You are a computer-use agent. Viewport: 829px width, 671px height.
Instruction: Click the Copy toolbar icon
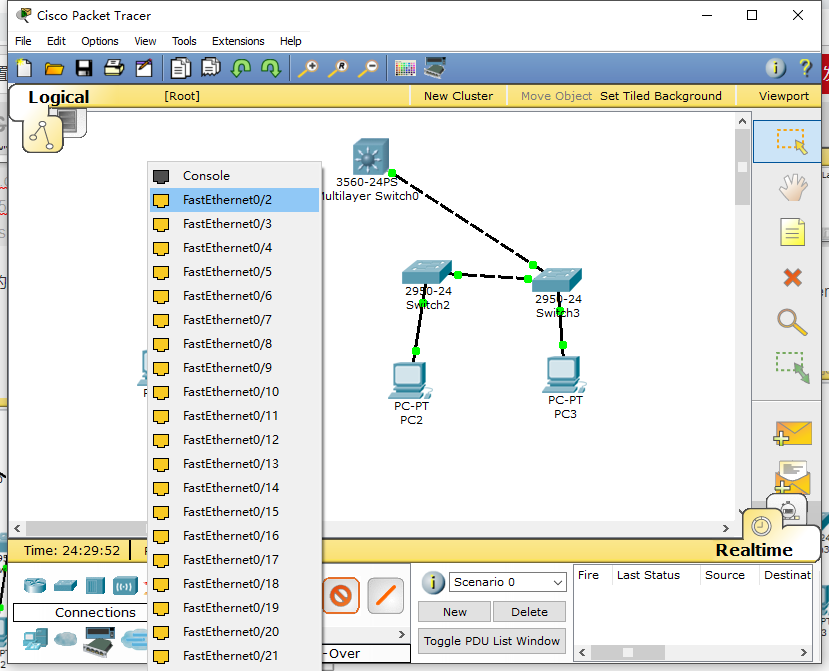point(181,68)
